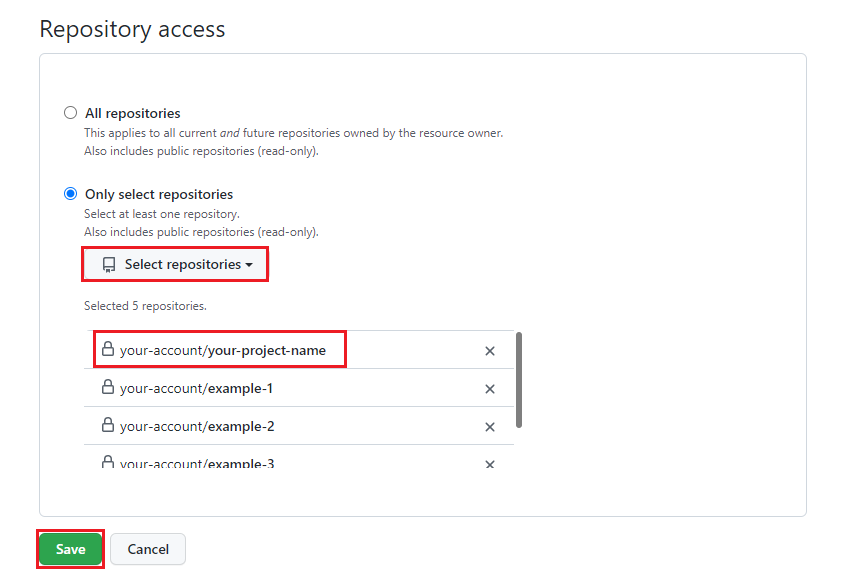The image size is (844, 583).
Task: Click the lock icon beside example-3
Action: coord(107,463)
